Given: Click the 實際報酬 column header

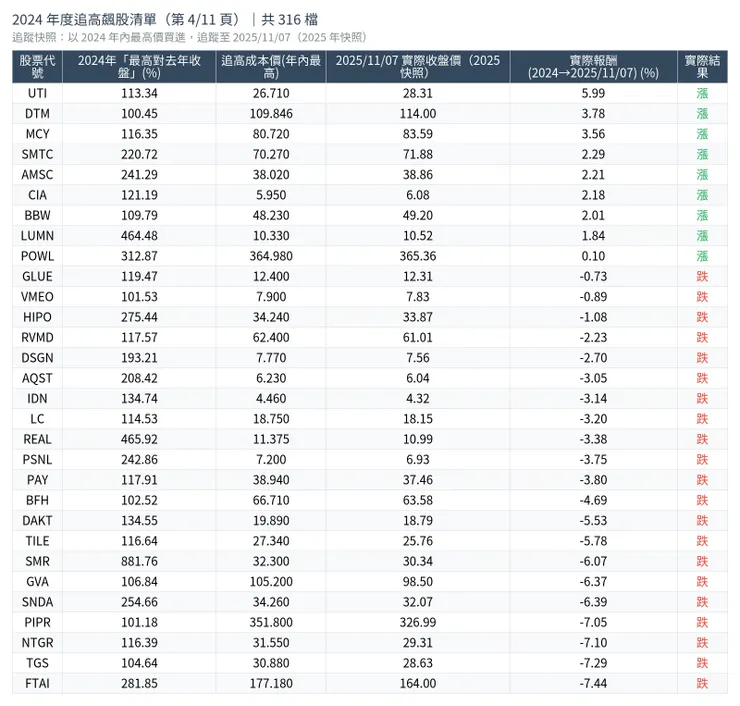Looking at the screenshot, I should click(593, 67).
